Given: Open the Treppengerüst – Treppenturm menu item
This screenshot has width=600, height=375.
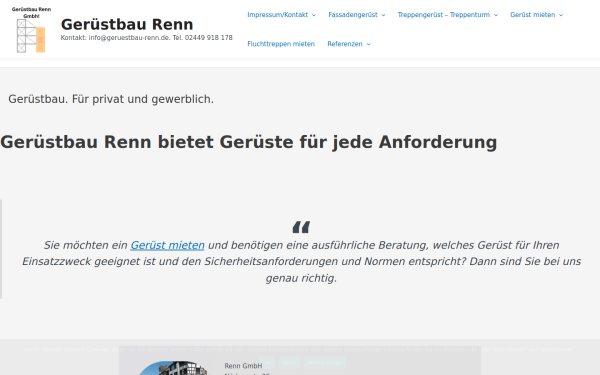Looking at the screenshot, I should (443, 15).
